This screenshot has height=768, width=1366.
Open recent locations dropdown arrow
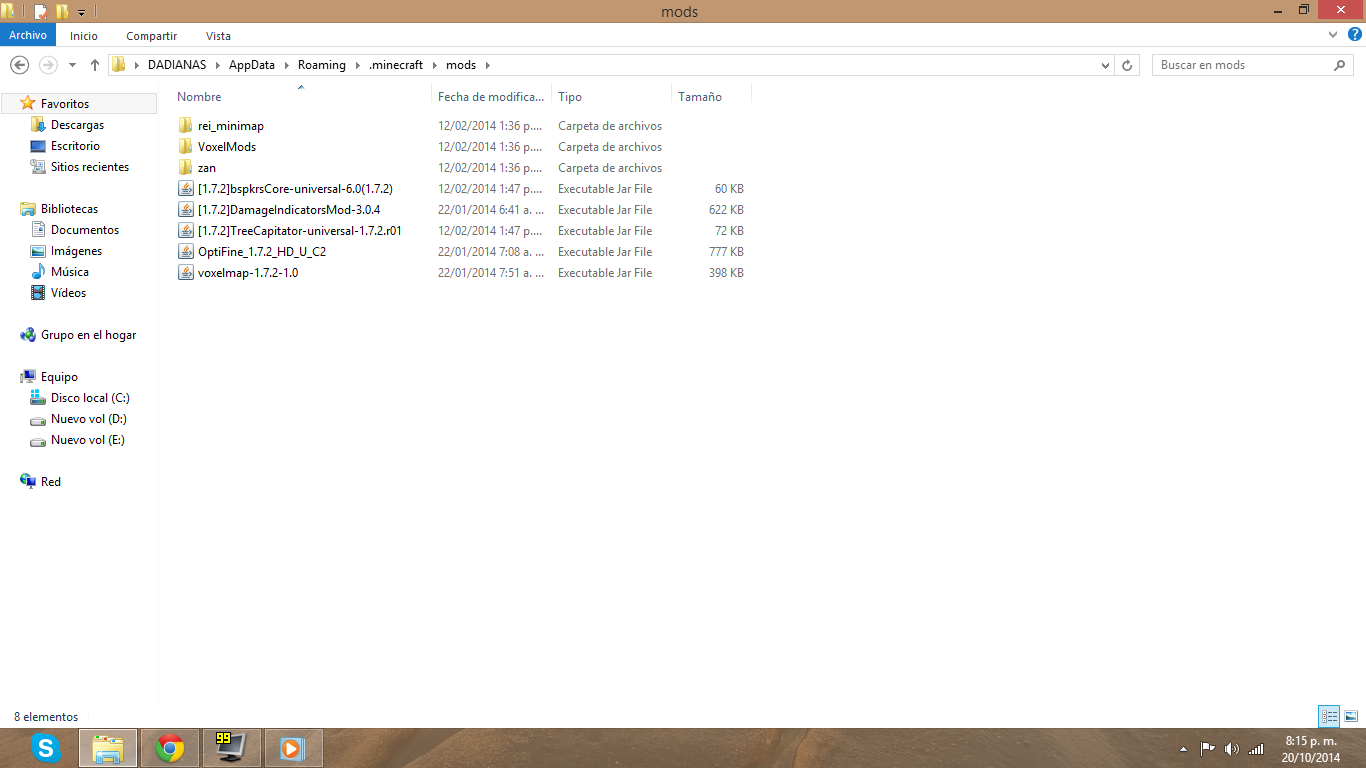click(72, 65)
